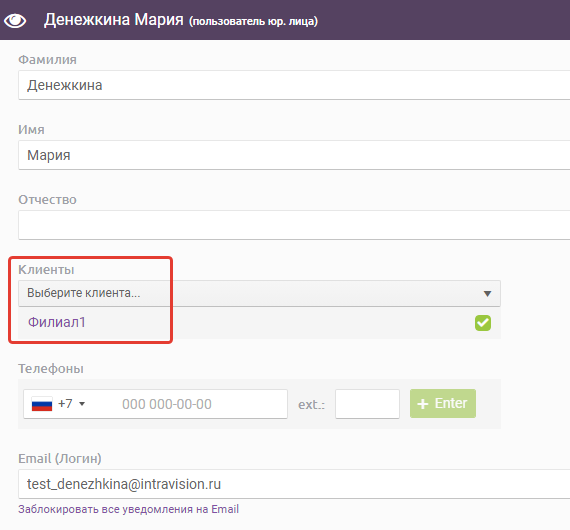Focus the Фамилия field with Денежкина

click(294, 85)
